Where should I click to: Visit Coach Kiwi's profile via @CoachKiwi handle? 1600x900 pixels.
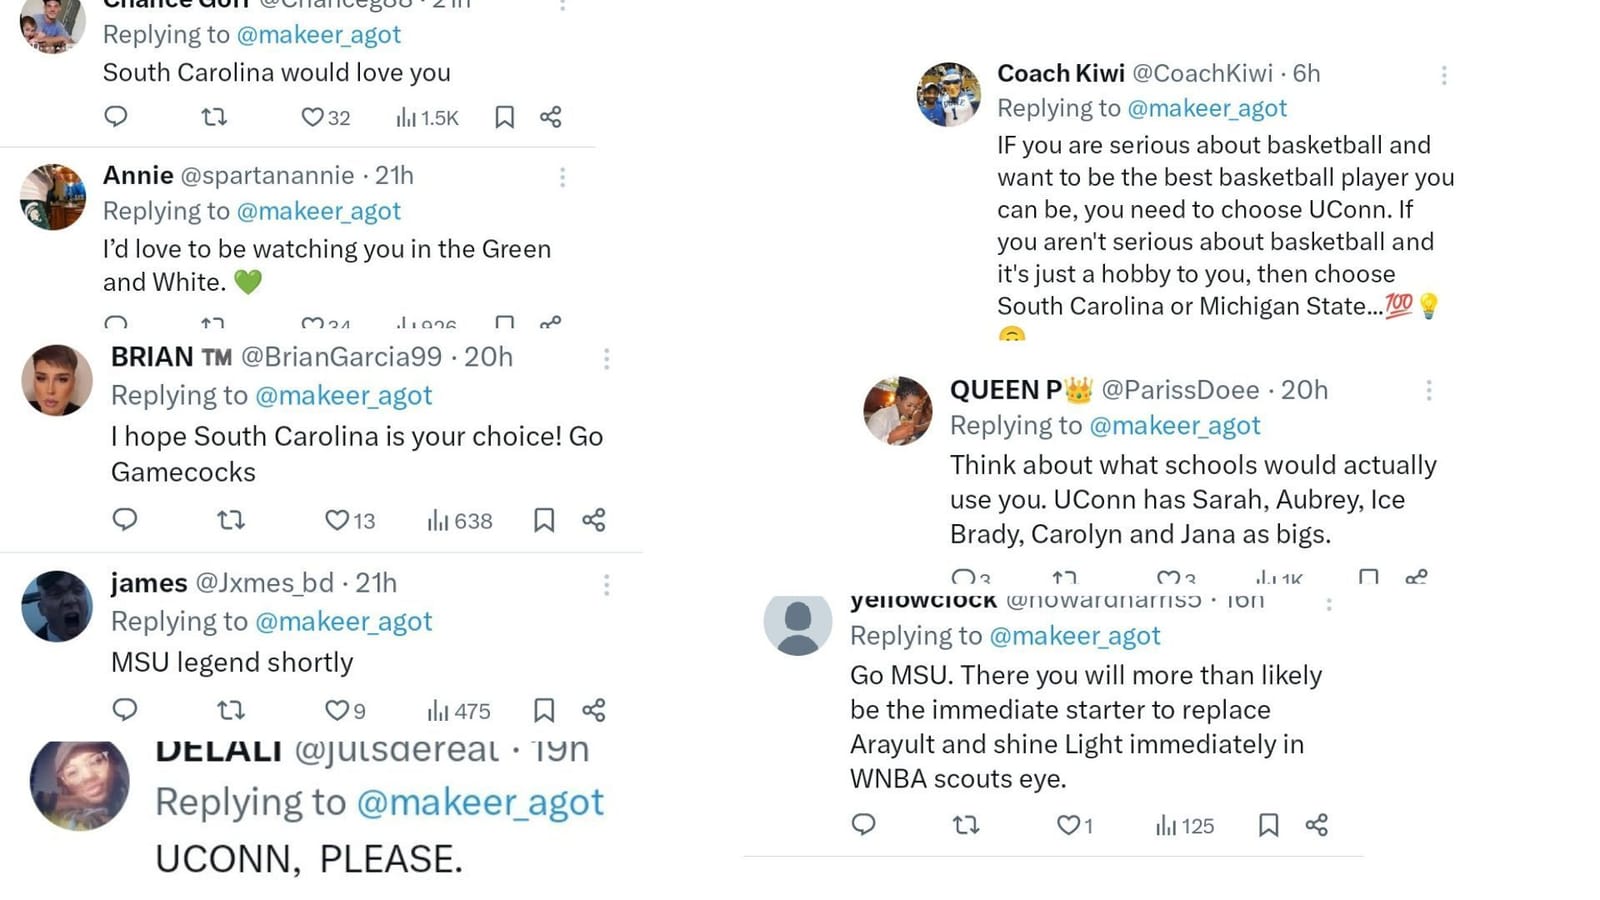(x=1203, y=73)
